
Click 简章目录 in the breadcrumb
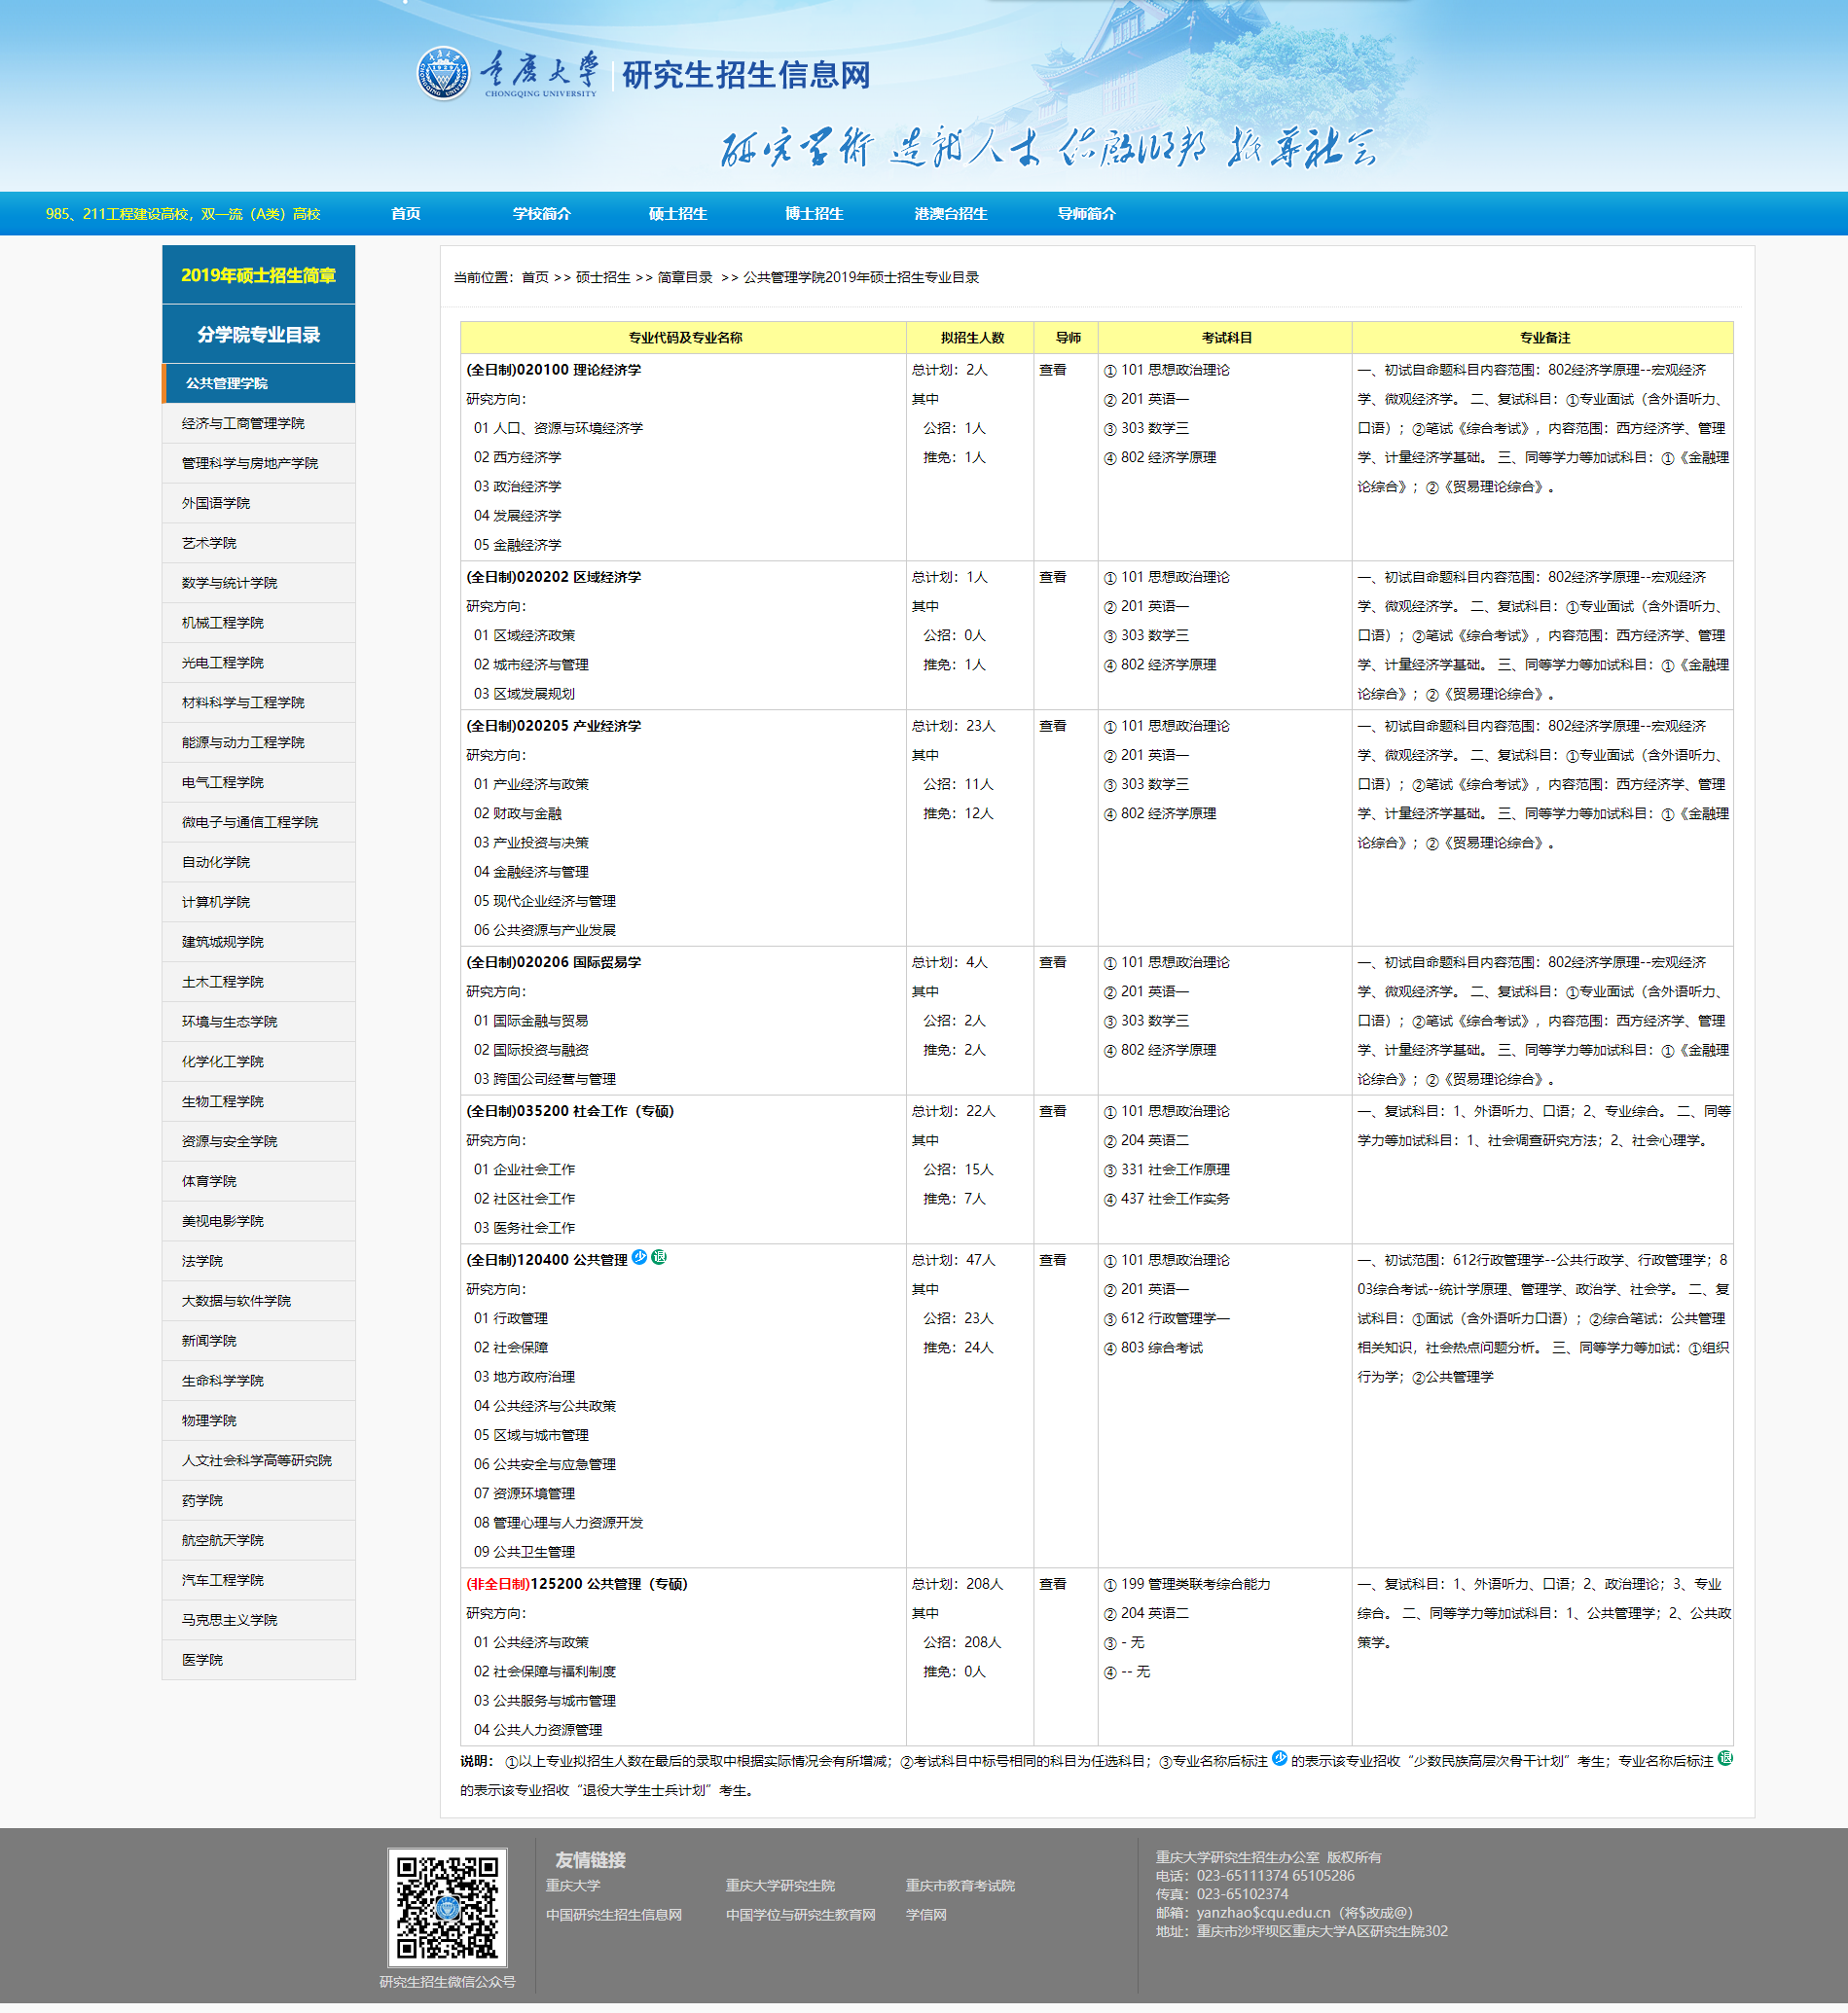point(684,278)
